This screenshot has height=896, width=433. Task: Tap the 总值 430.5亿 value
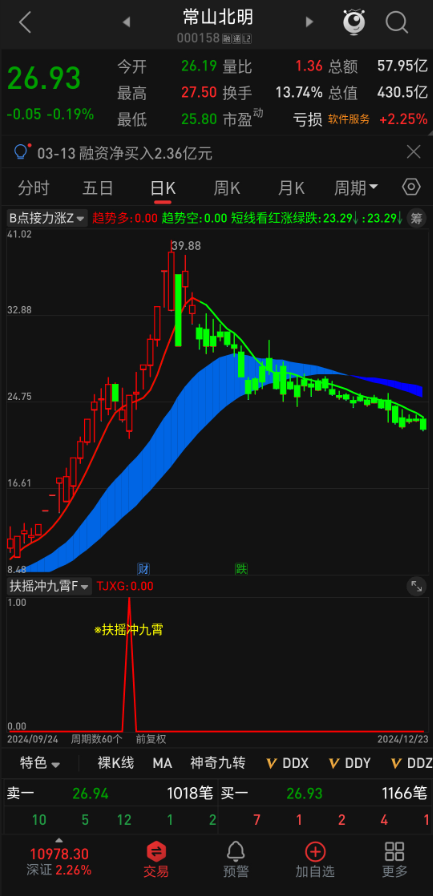click(x=402, y=93)
